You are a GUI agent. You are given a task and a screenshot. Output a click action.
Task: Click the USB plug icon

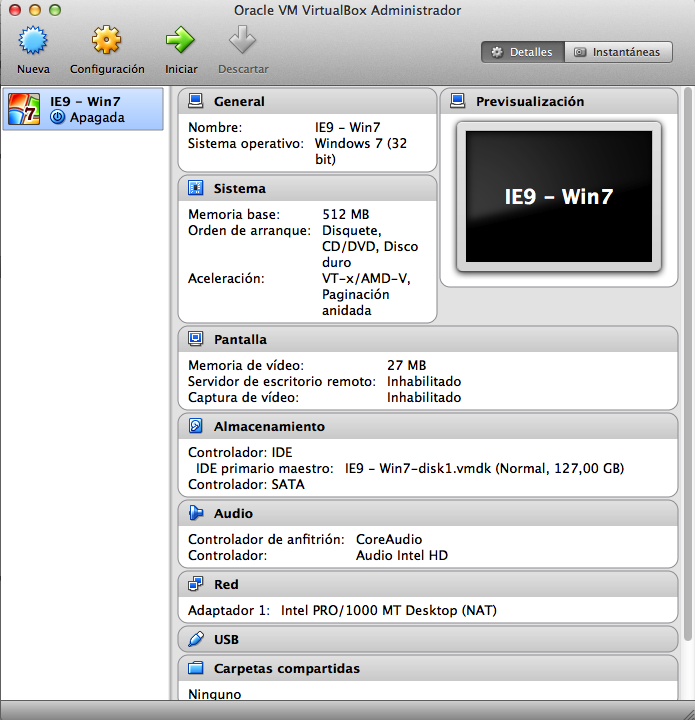[x=196, y=639]
